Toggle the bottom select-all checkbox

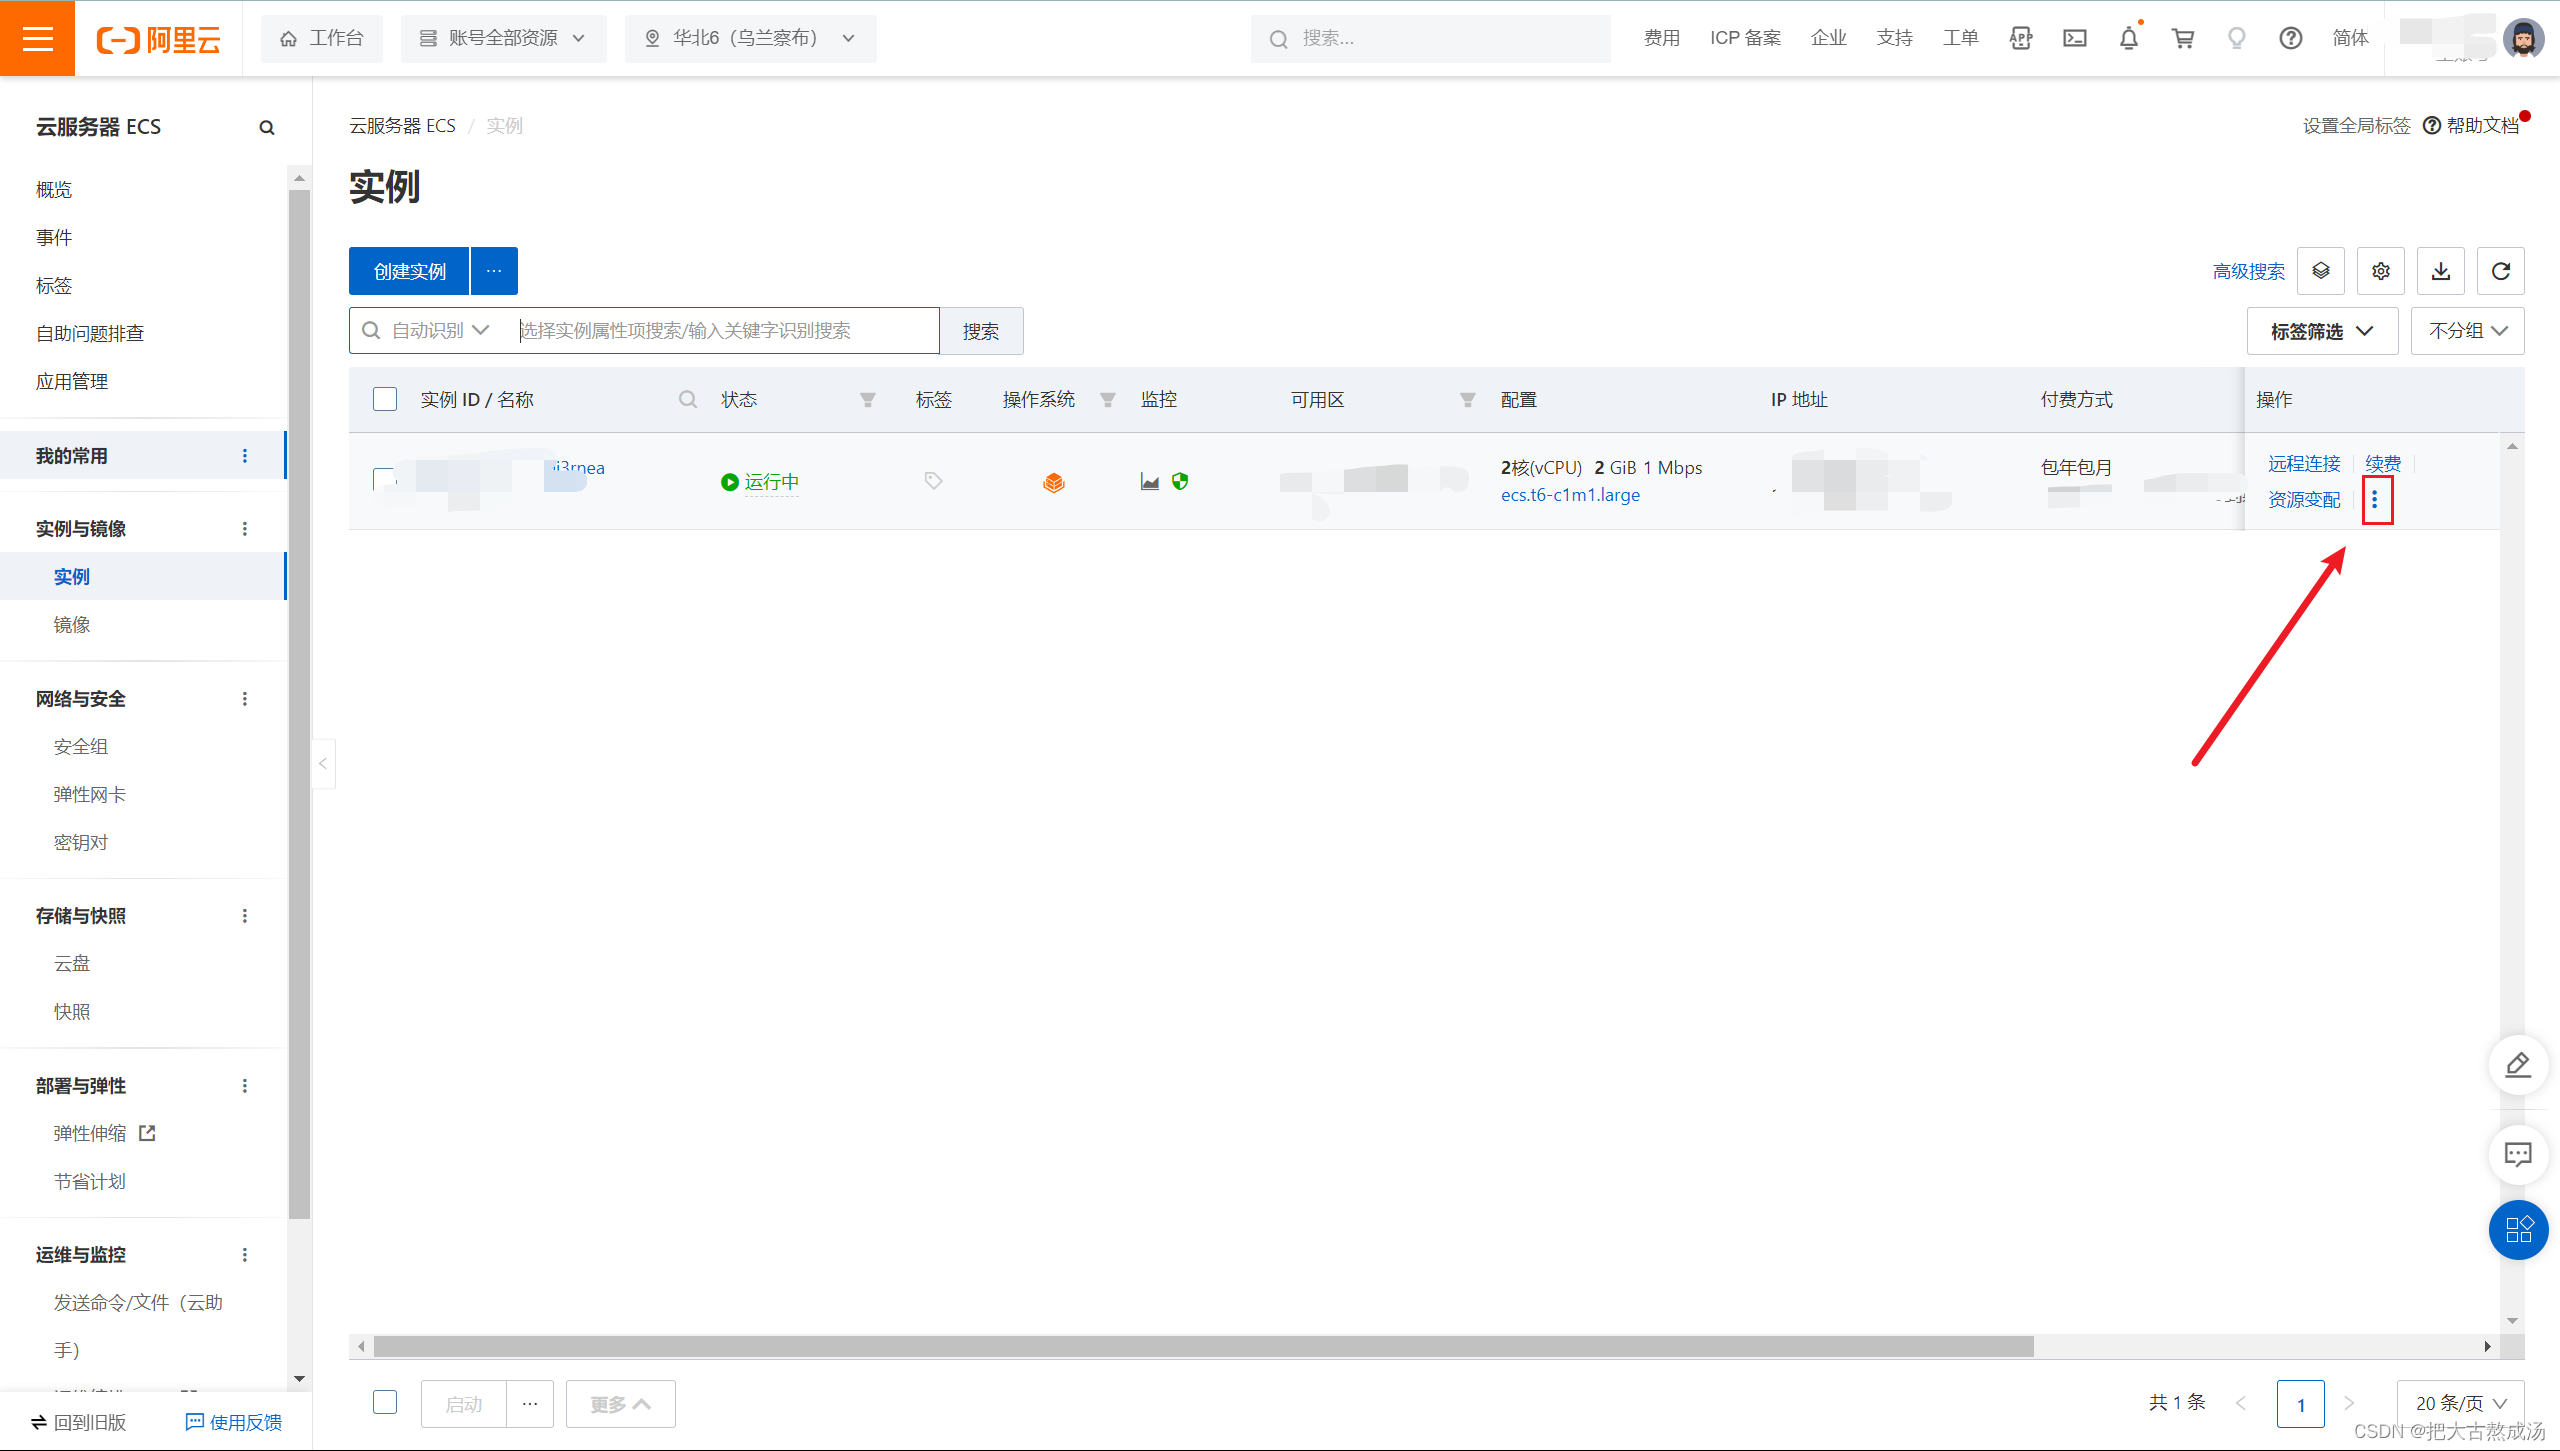[385, 1403]
